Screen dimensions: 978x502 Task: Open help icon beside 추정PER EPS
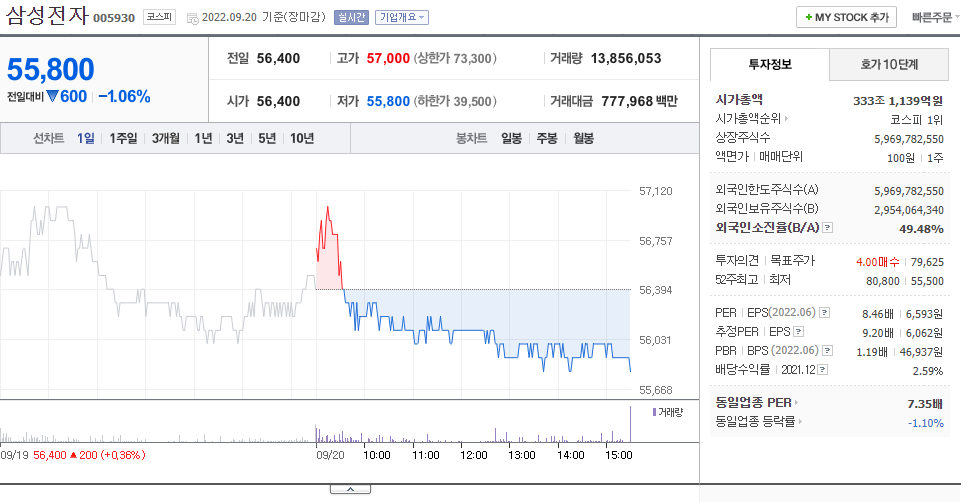(x=798, y=332)
